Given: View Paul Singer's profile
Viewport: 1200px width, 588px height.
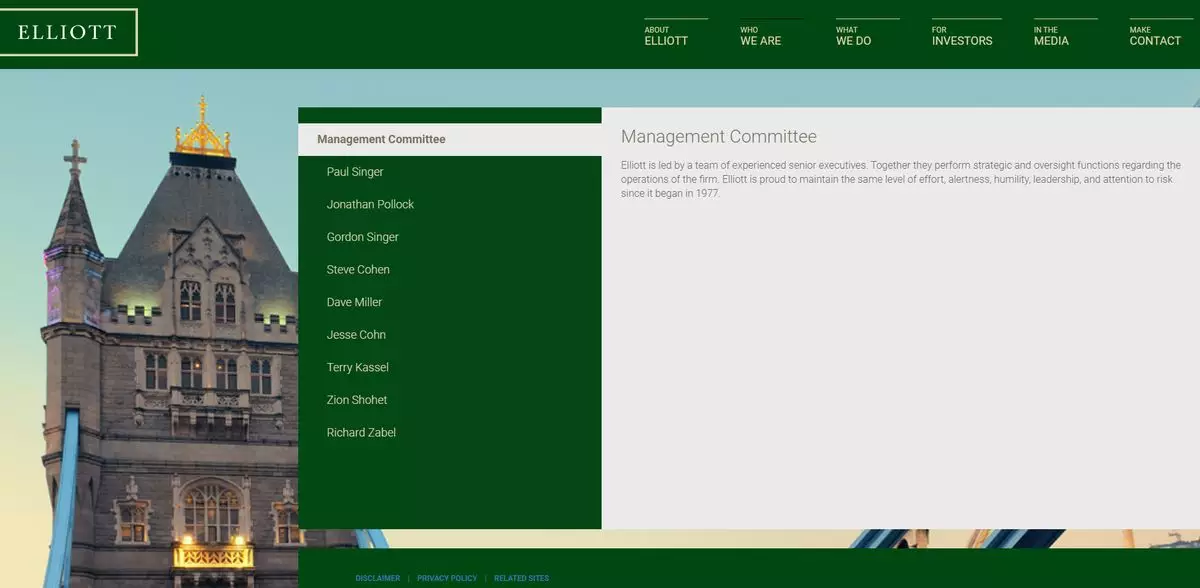Looking at the screenshot, I should [x=355, y=172].
